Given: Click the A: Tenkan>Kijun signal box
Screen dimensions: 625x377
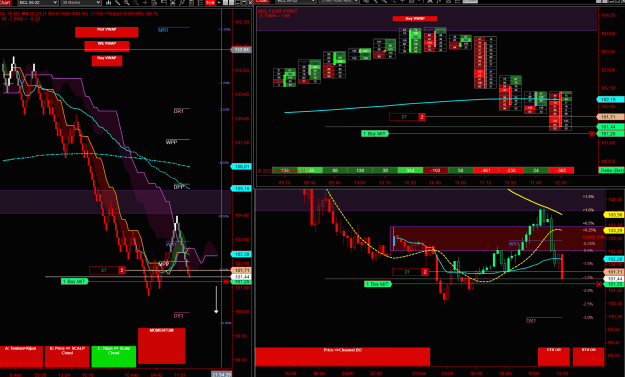Looking at the screenshot, I should pyautogui.click(x=21, y=356).
